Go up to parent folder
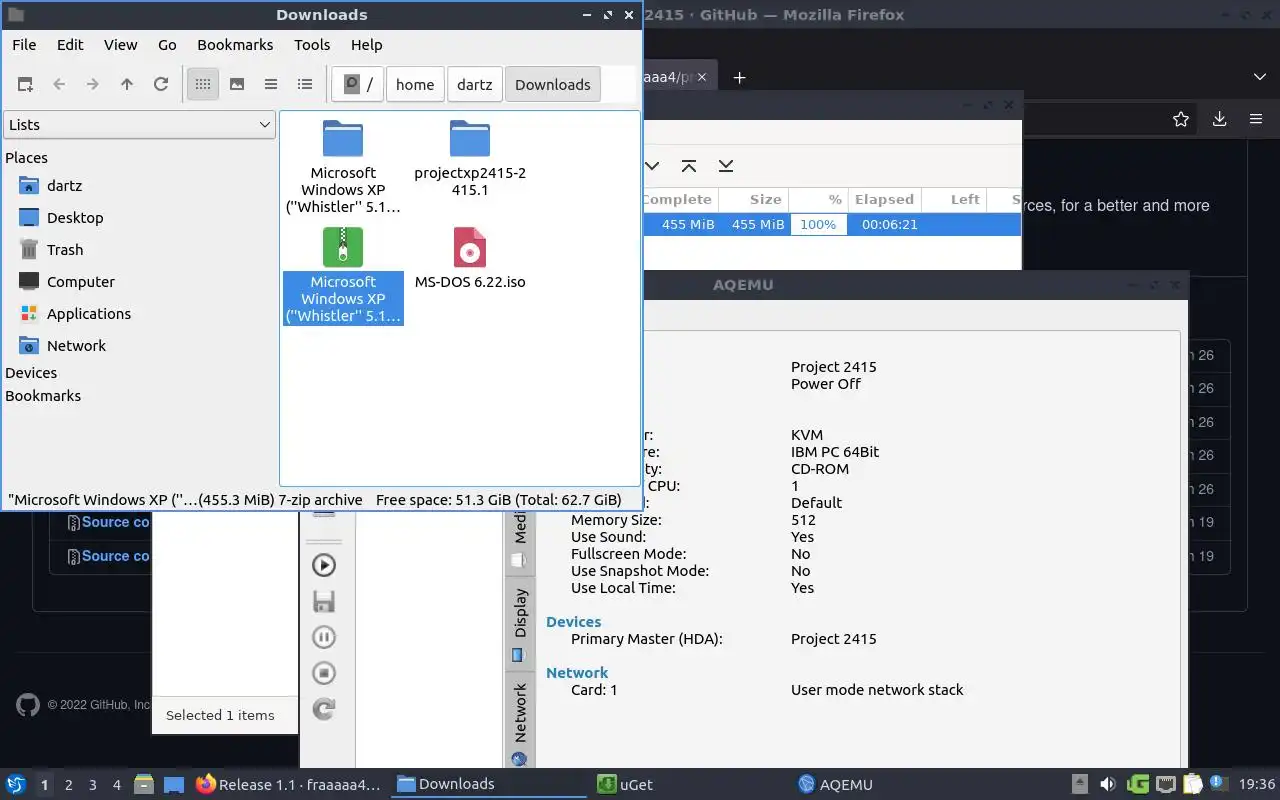The image size is (1280, 800). [127, 85]
